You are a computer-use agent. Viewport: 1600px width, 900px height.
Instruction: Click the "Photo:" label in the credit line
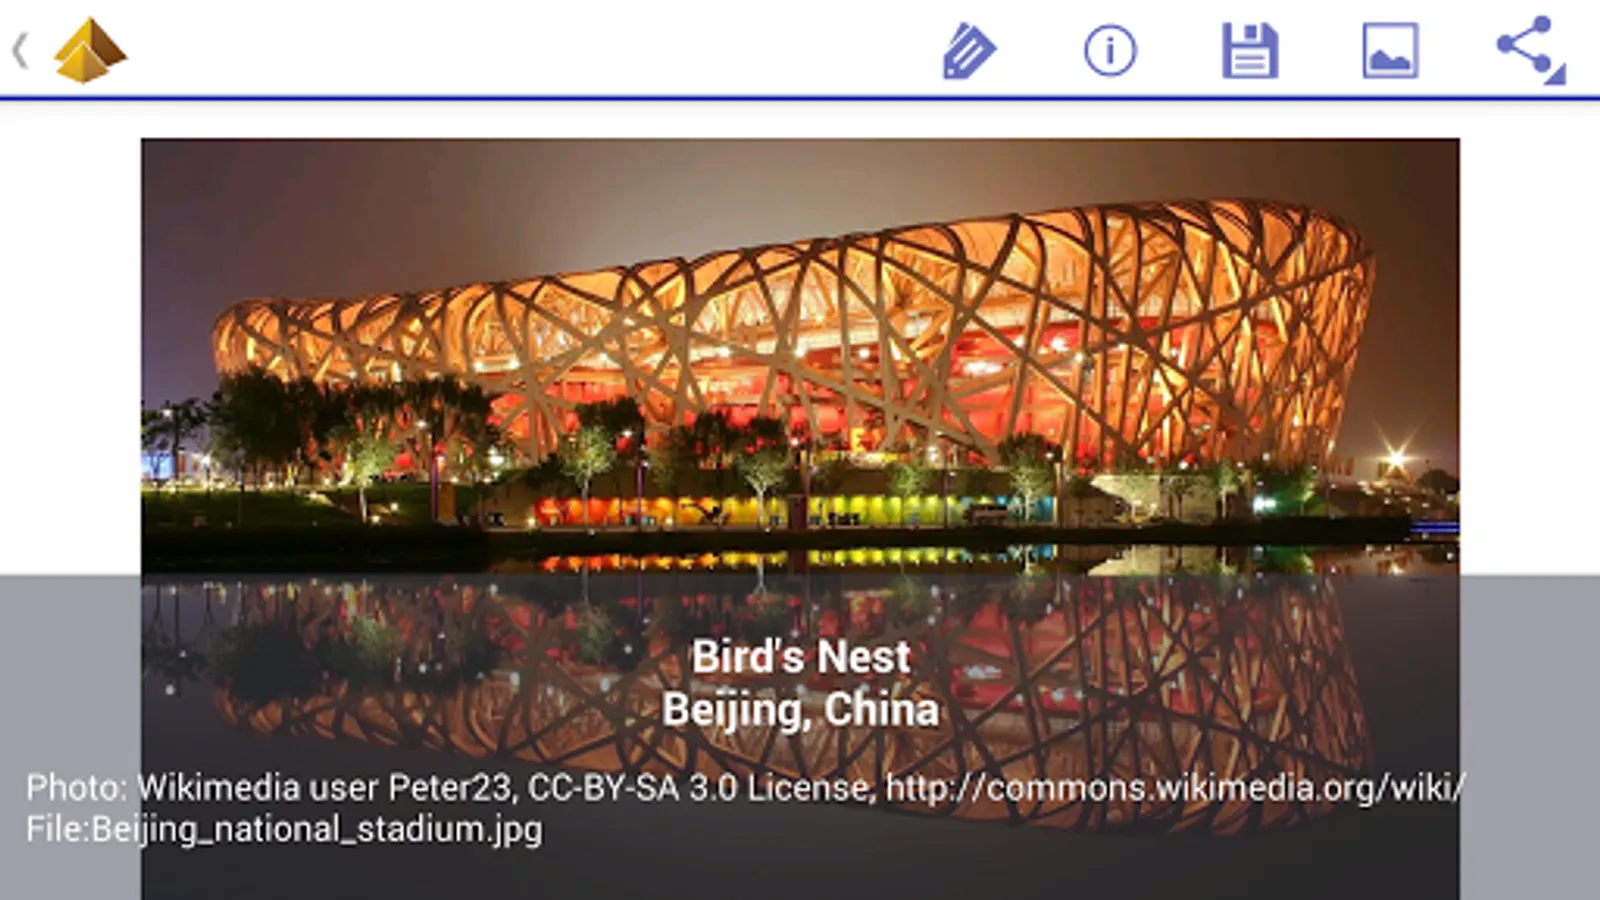click(x=76, y=788)
